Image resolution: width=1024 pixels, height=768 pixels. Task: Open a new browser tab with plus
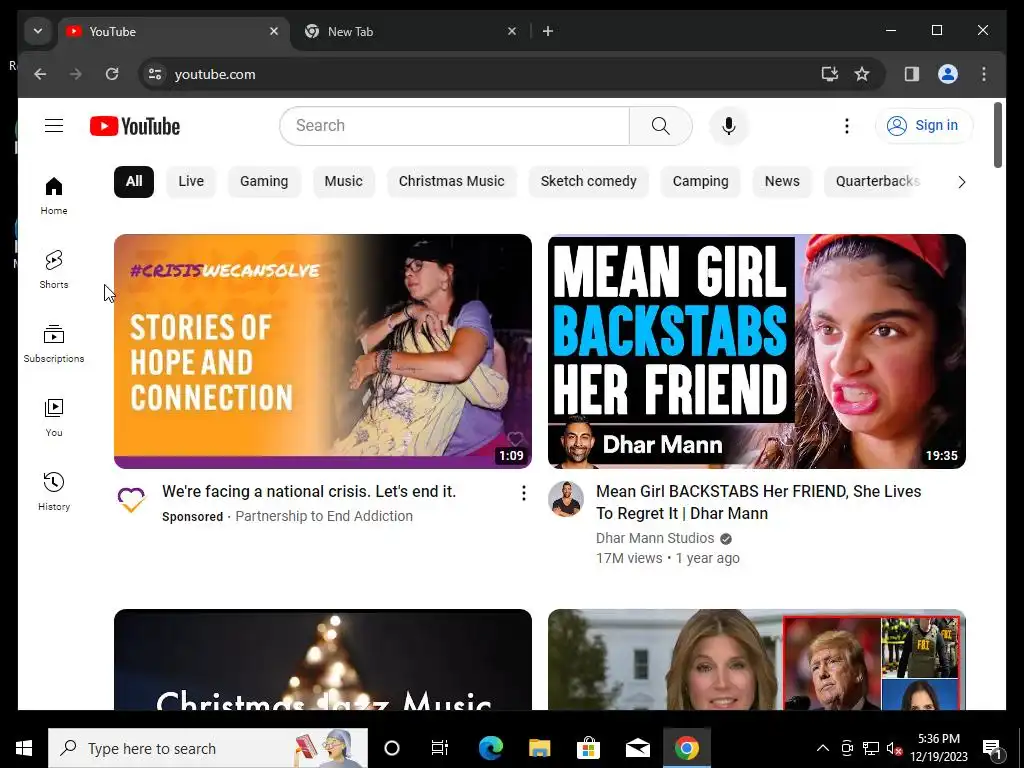tap(548, 31)
